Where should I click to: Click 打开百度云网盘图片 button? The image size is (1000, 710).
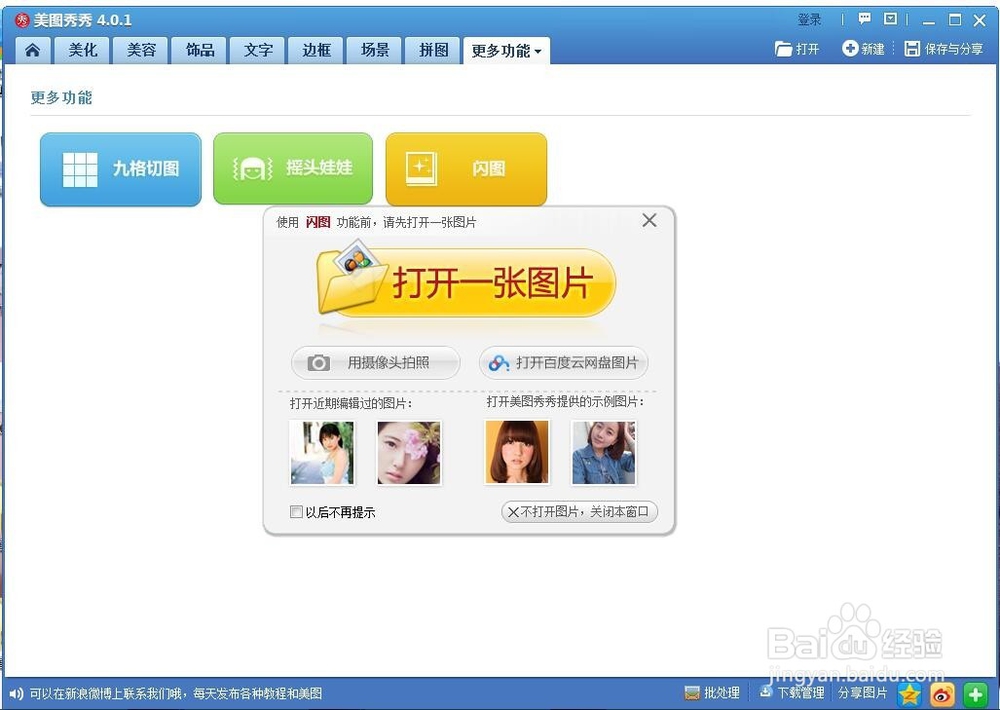click(x=563, y=363)
